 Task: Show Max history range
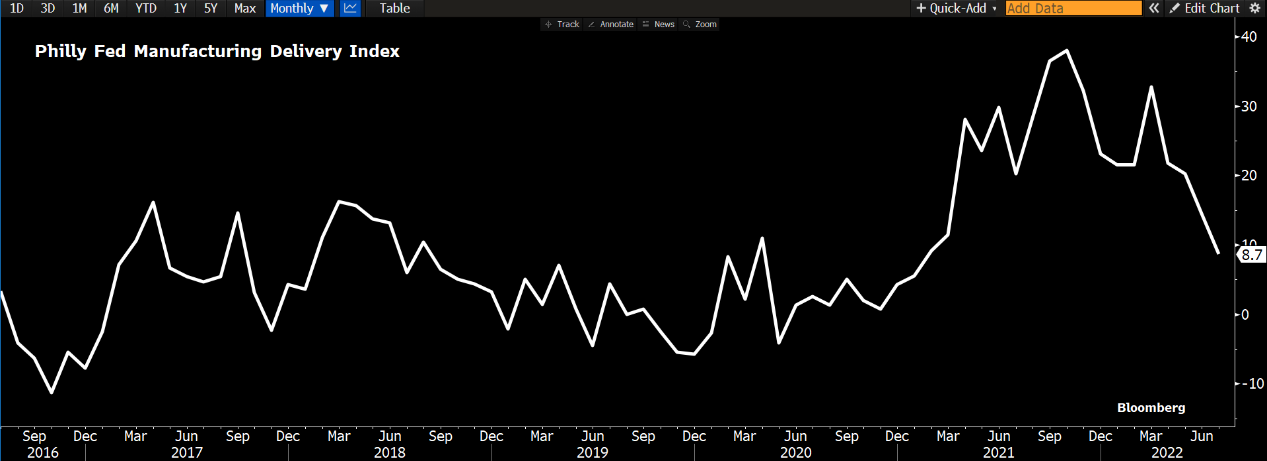coord(244,8)
